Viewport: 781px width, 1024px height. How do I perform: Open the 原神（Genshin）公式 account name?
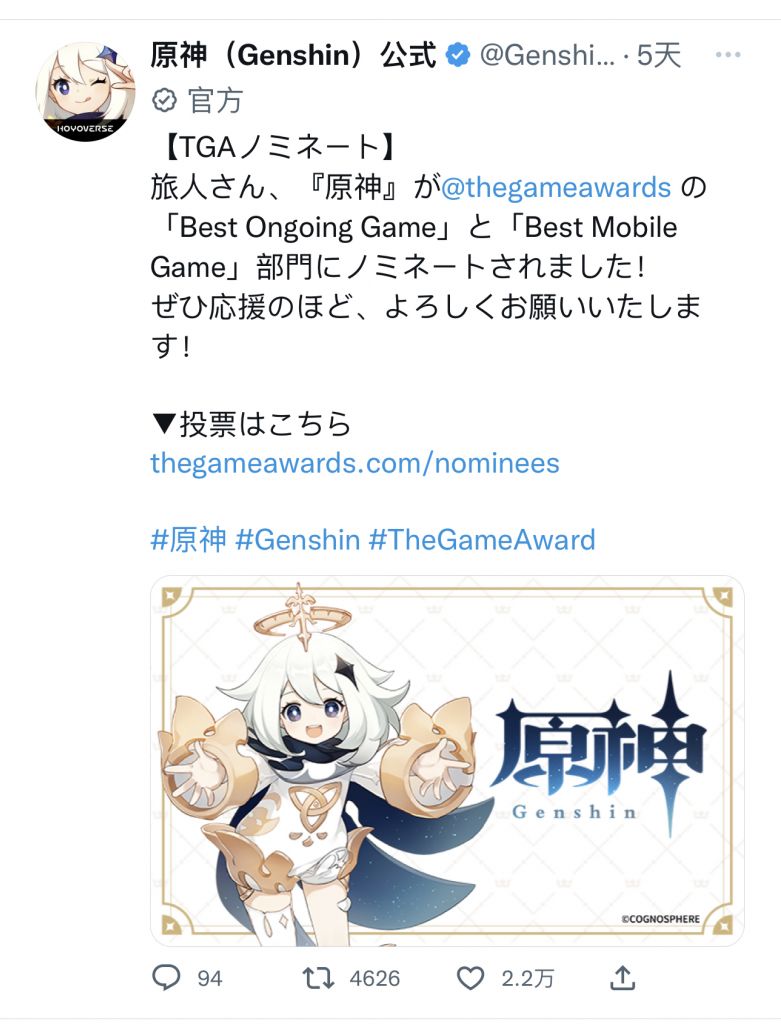(293, 55)
